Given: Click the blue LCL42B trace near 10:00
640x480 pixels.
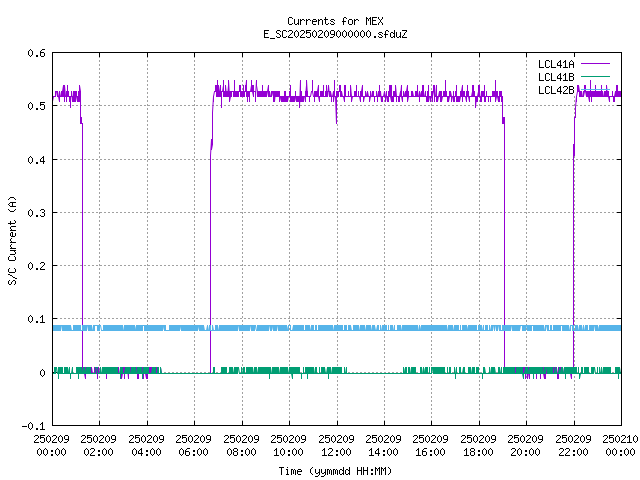Looking at the screenshot, I should tap(290, 328).
